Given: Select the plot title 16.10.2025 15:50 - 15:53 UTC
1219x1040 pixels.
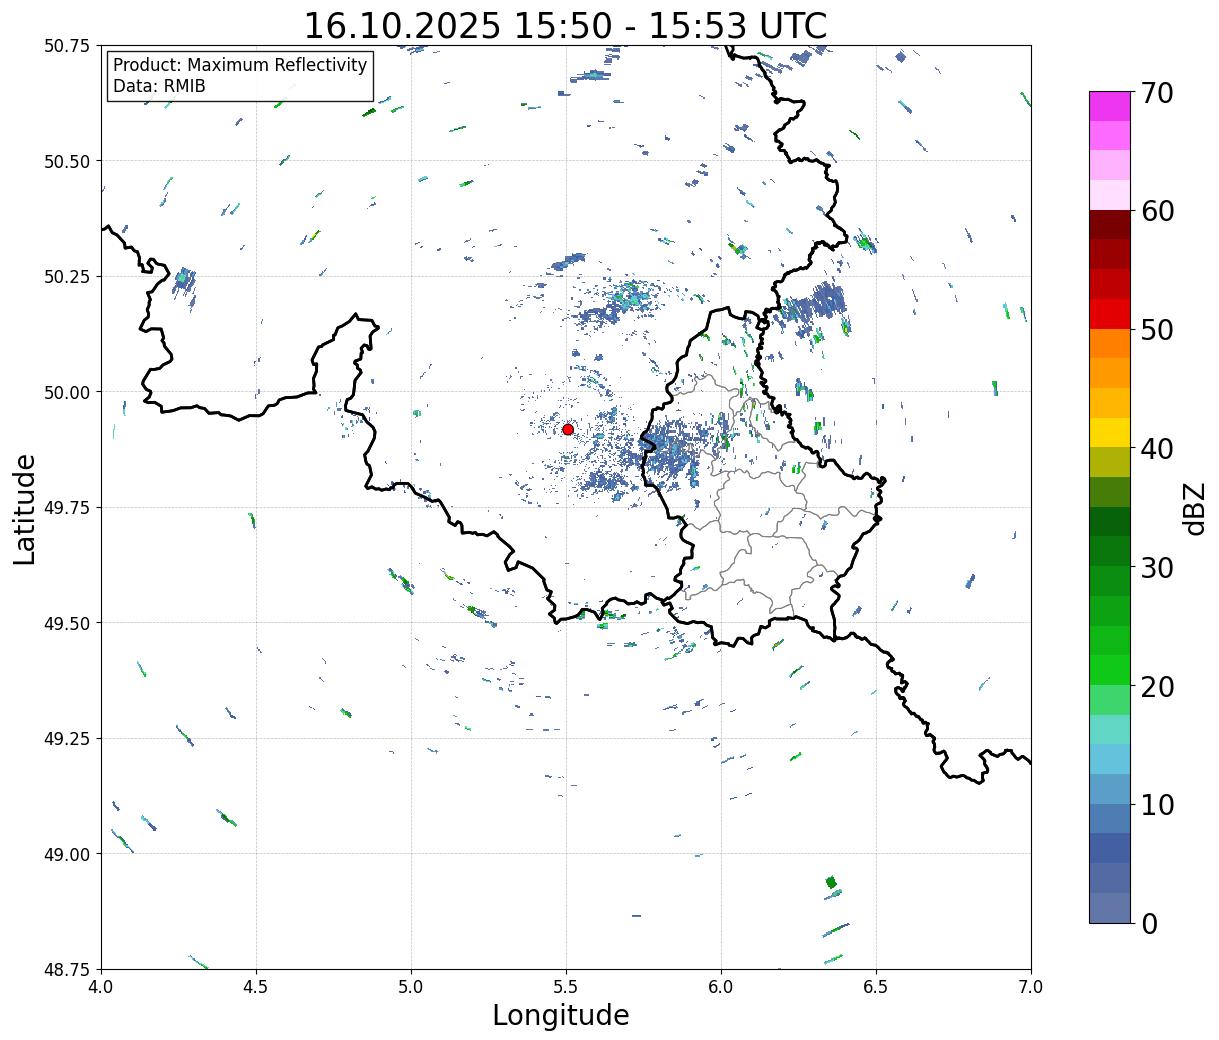Looking at the screenshot, I should [565, 25].
